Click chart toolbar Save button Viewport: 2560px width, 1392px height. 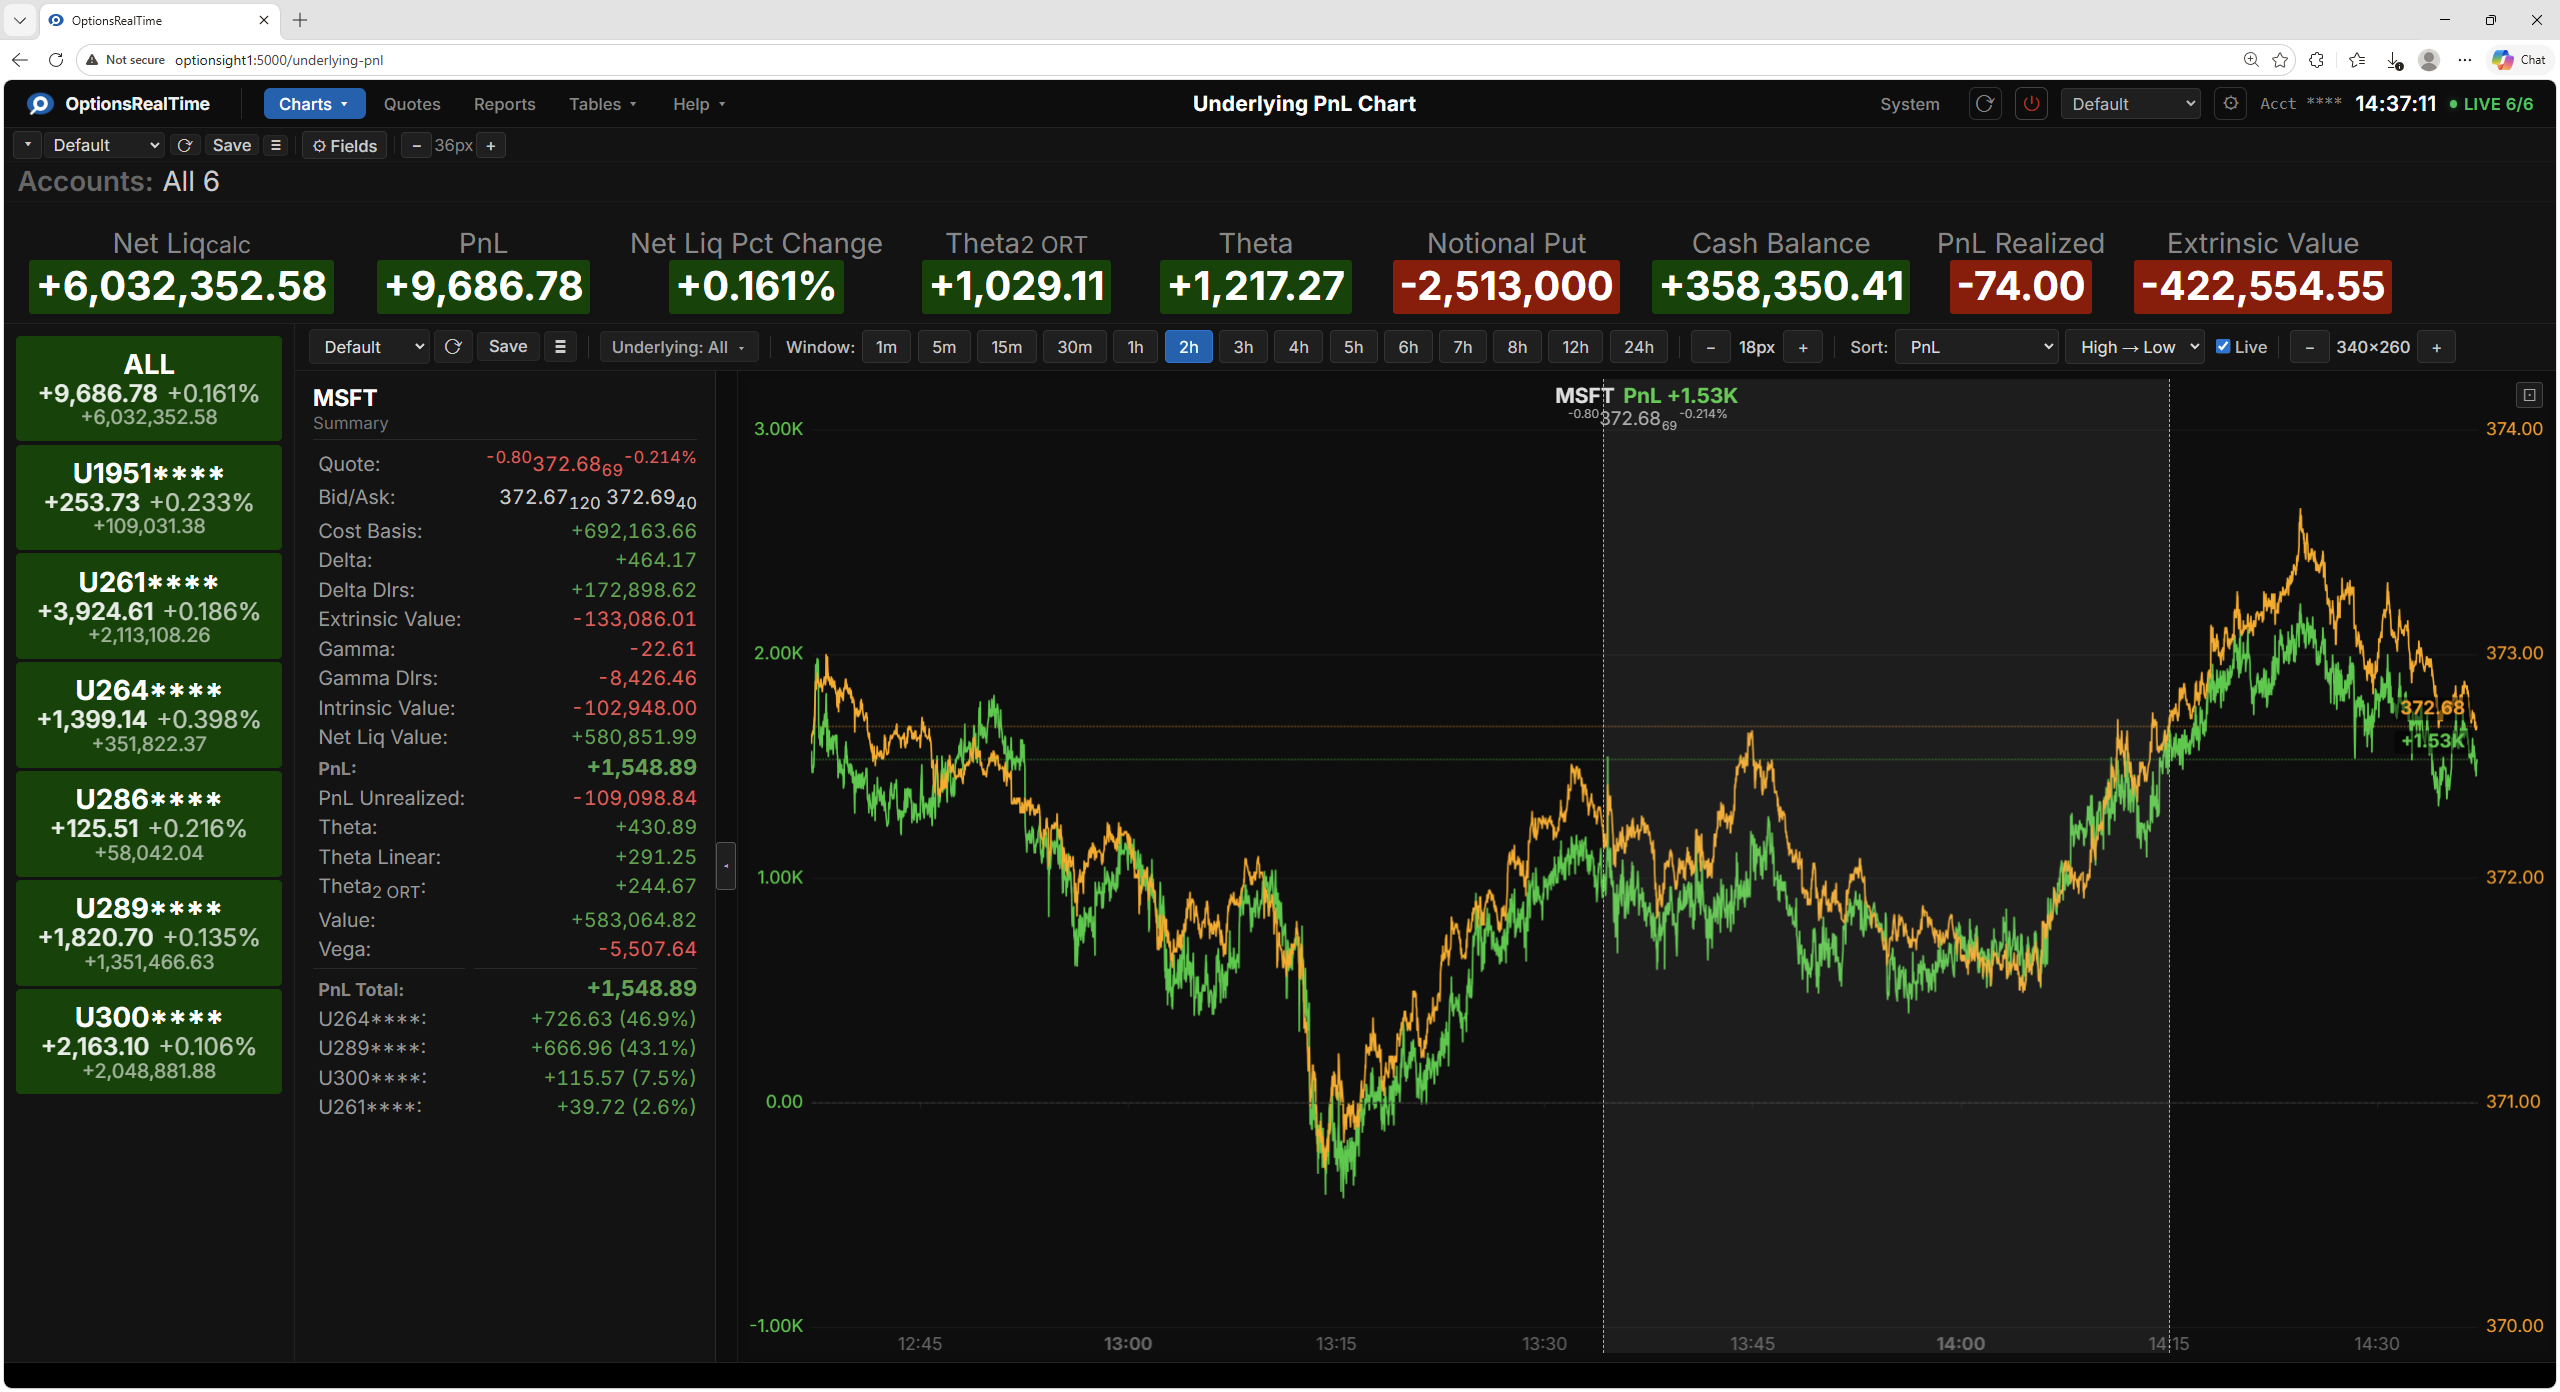[x=508, y=347]
